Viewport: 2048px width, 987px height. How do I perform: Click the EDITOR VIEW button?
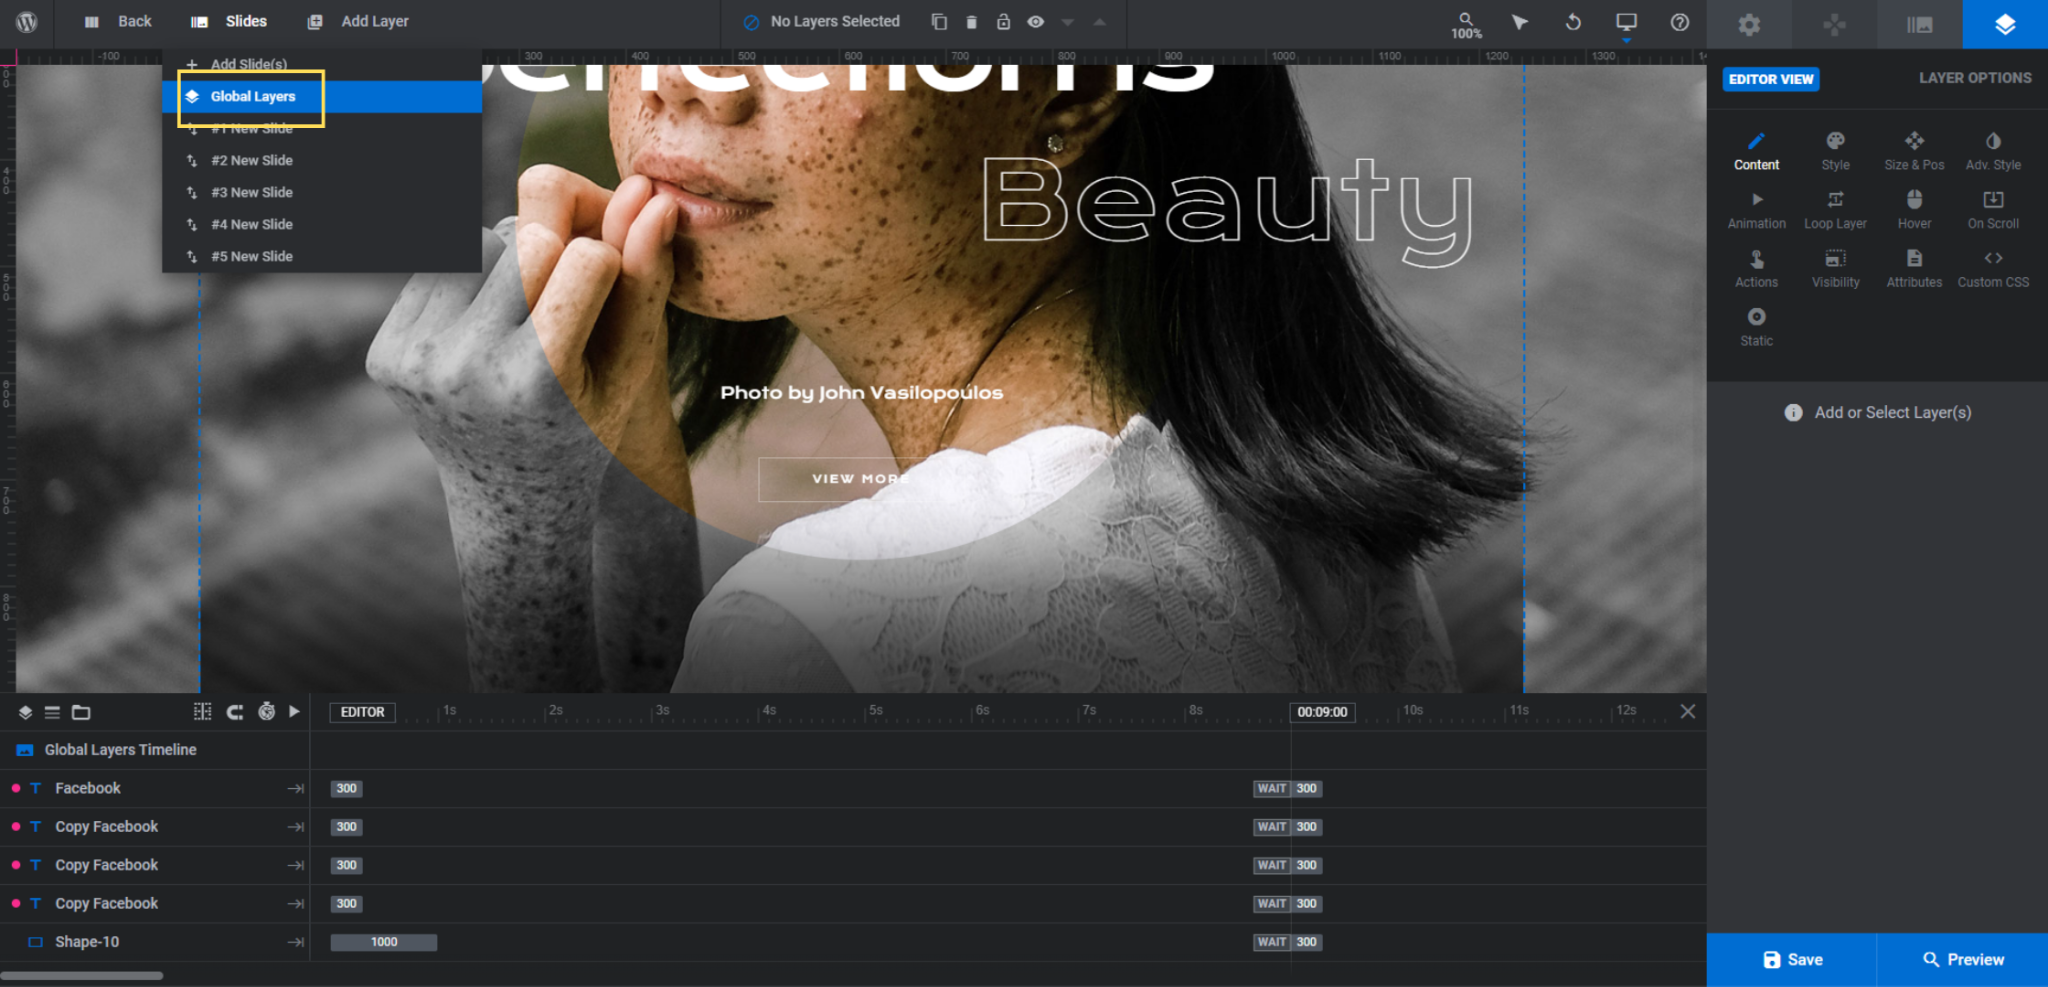[1771, 79]
